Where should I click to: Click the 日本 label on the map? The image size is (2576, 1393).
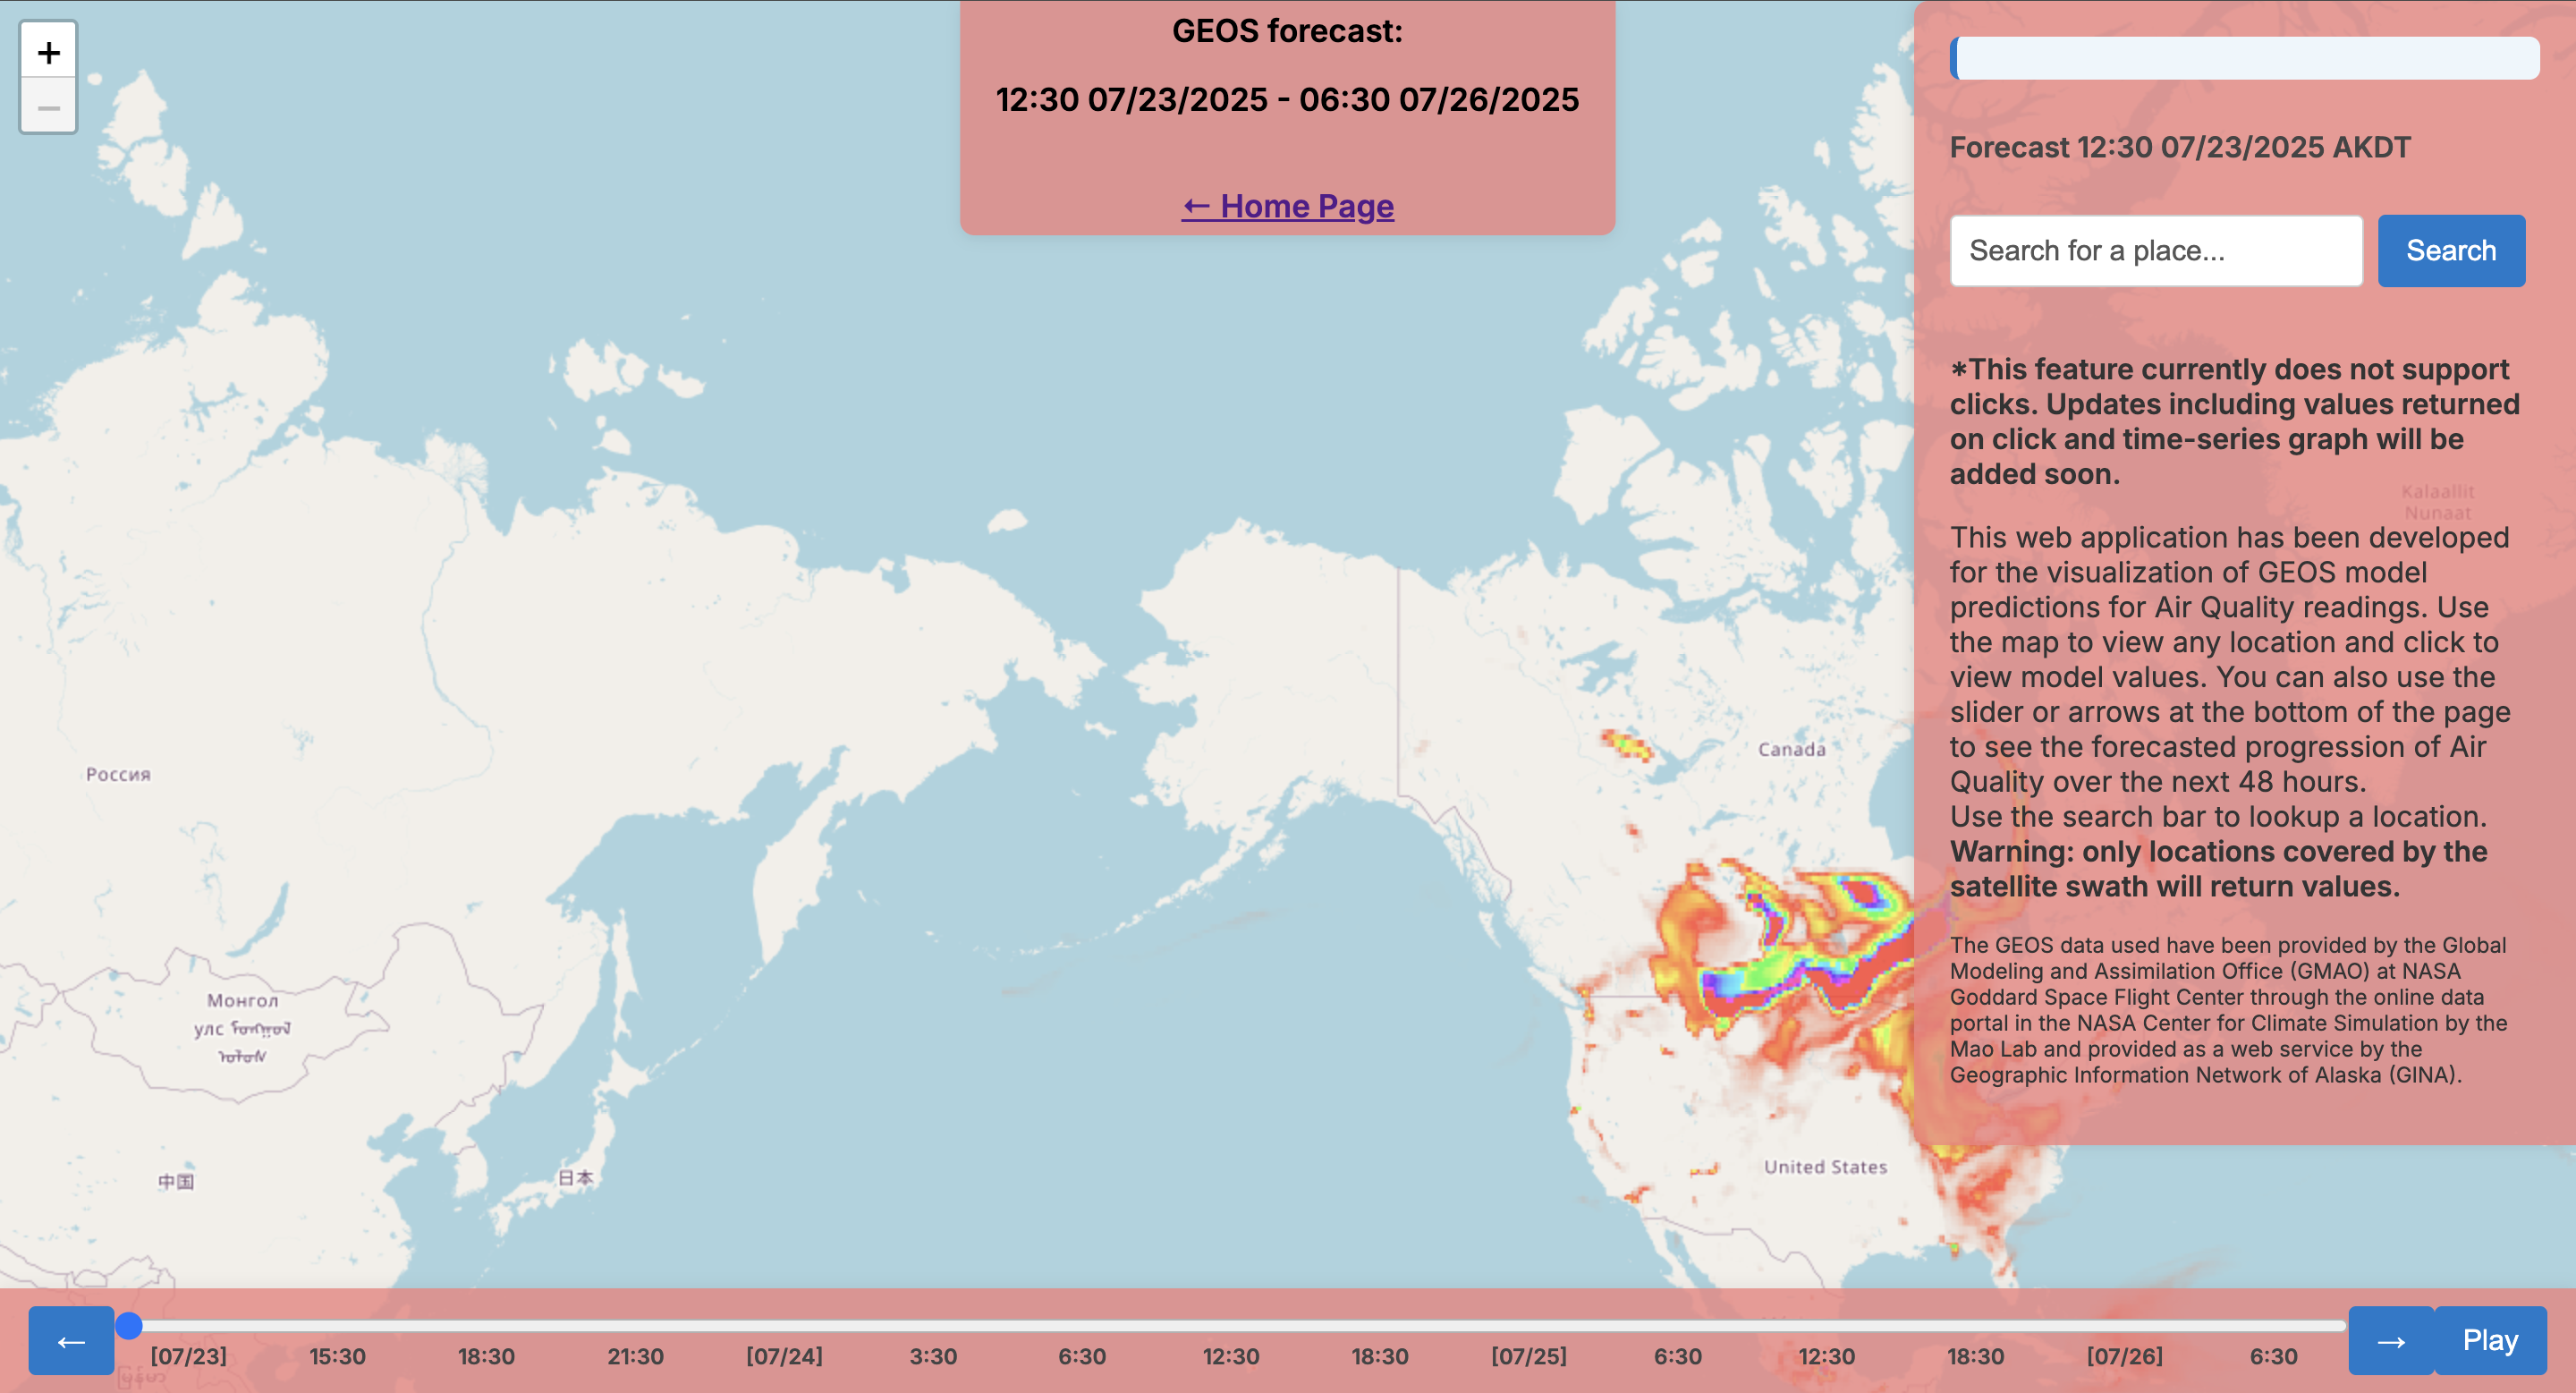(575, 1178)
